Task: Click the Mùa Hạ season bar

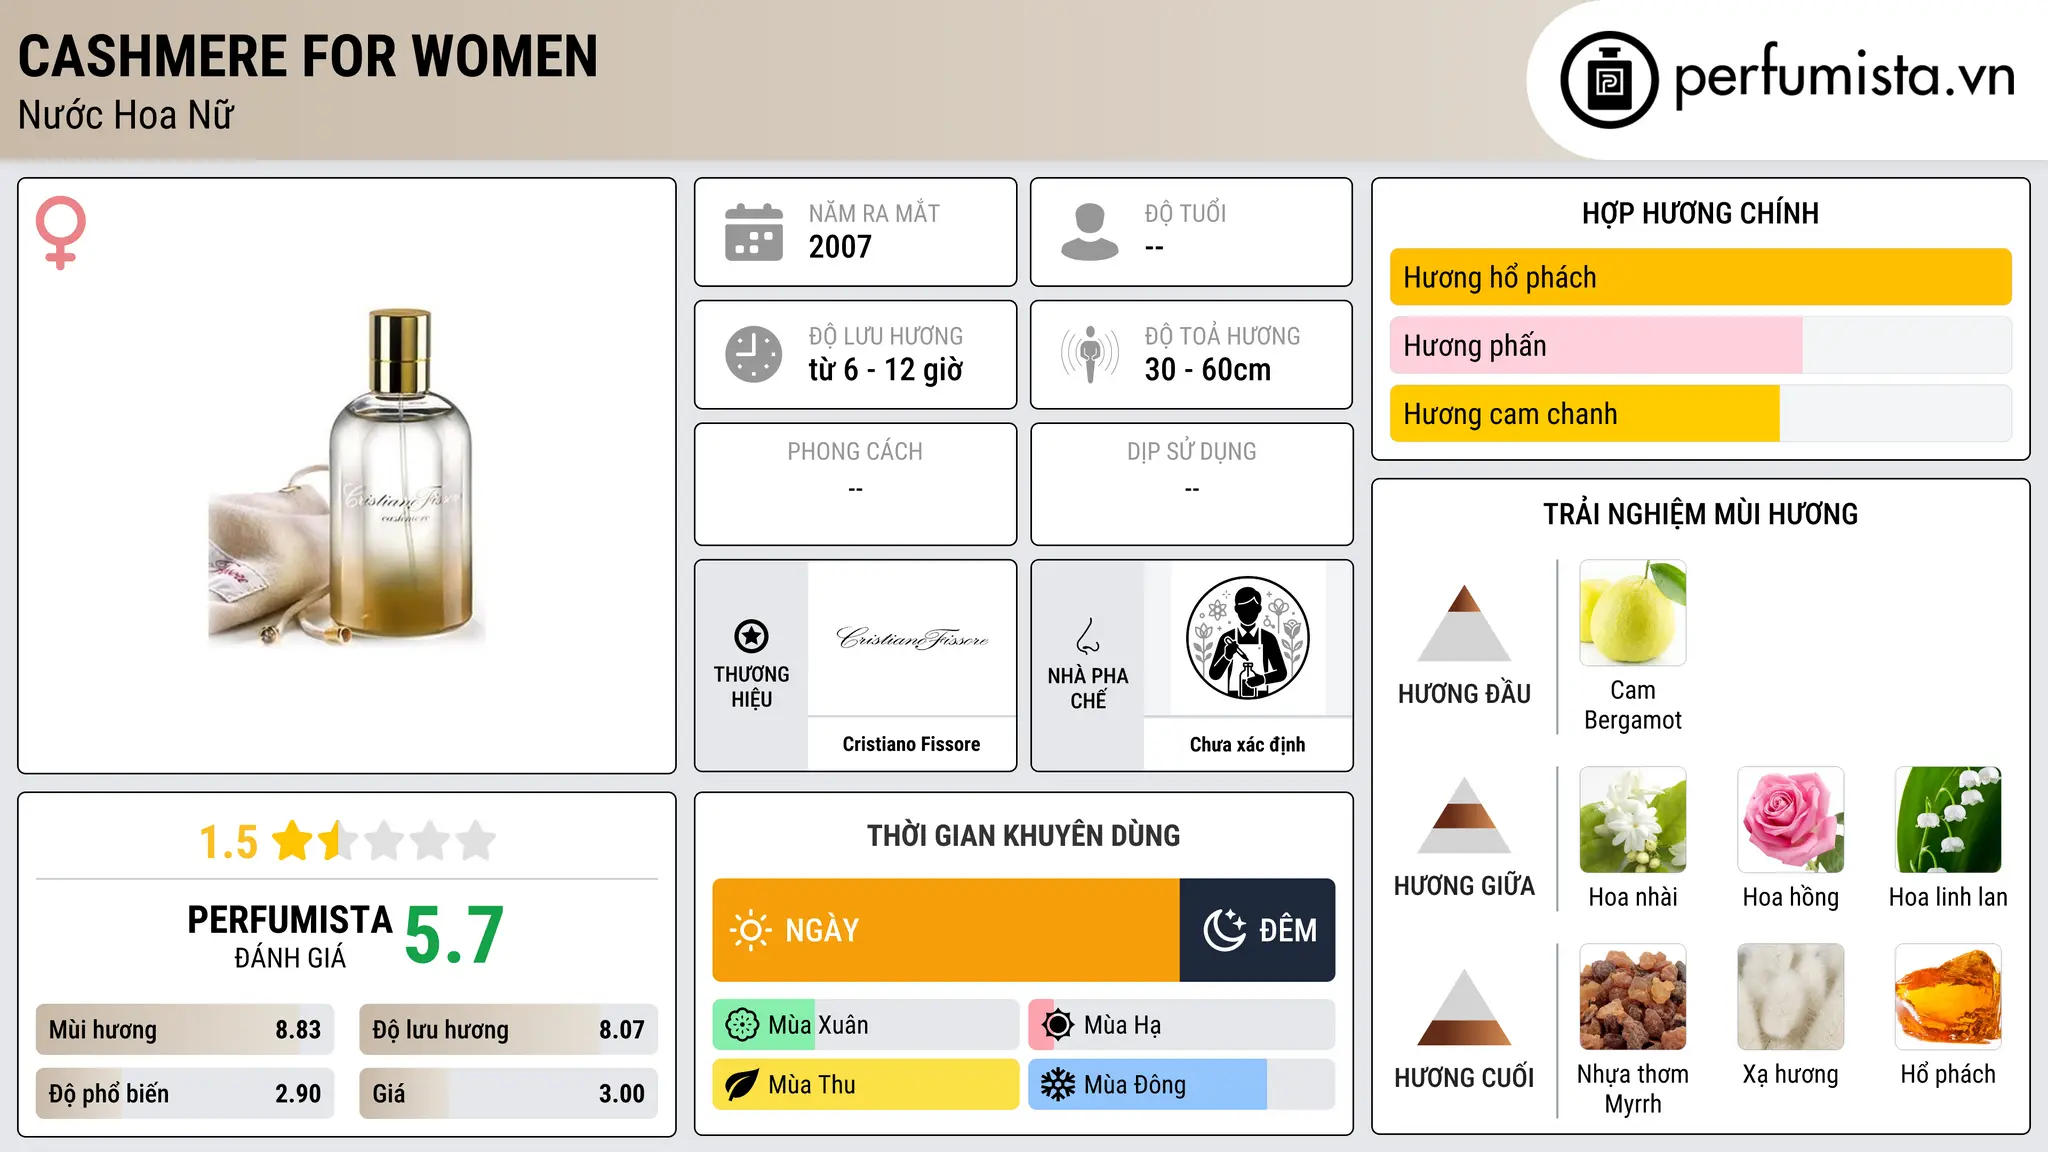Action: (1182, 1025)
